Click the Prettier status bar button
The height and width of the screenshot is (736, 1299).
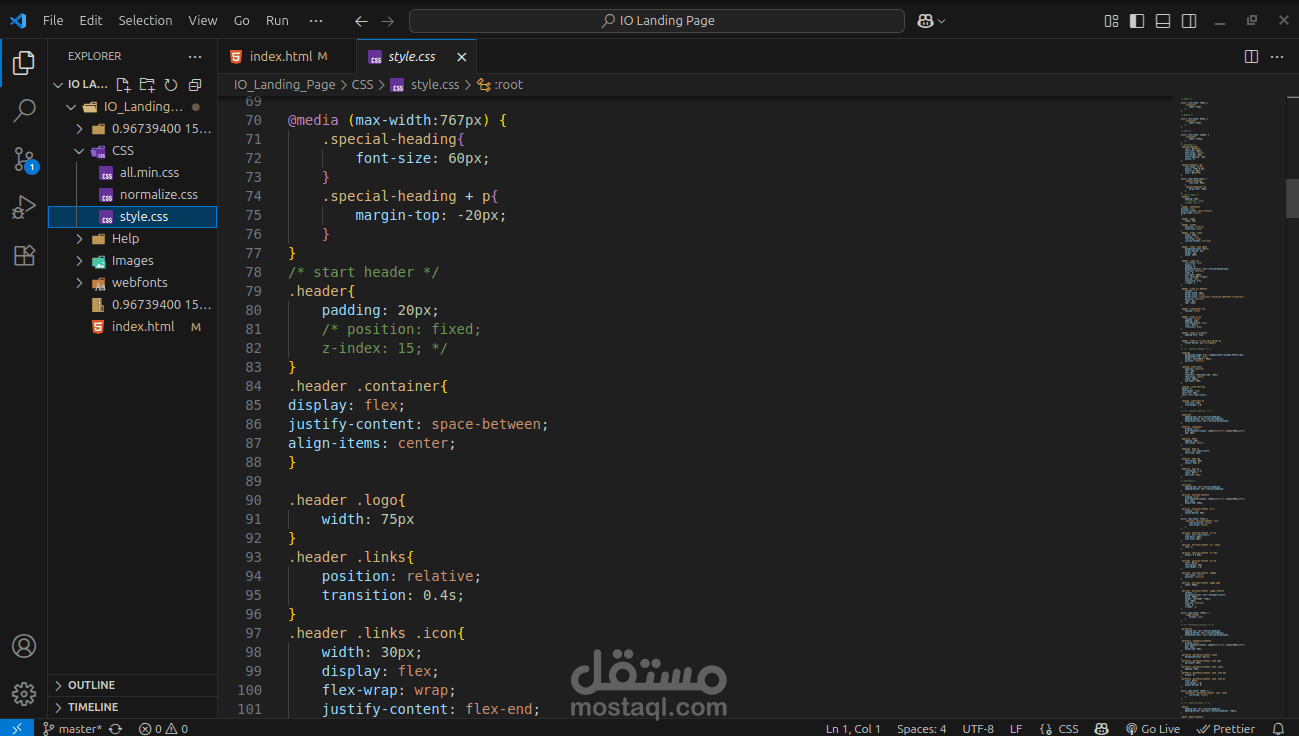coord(1226,728)
